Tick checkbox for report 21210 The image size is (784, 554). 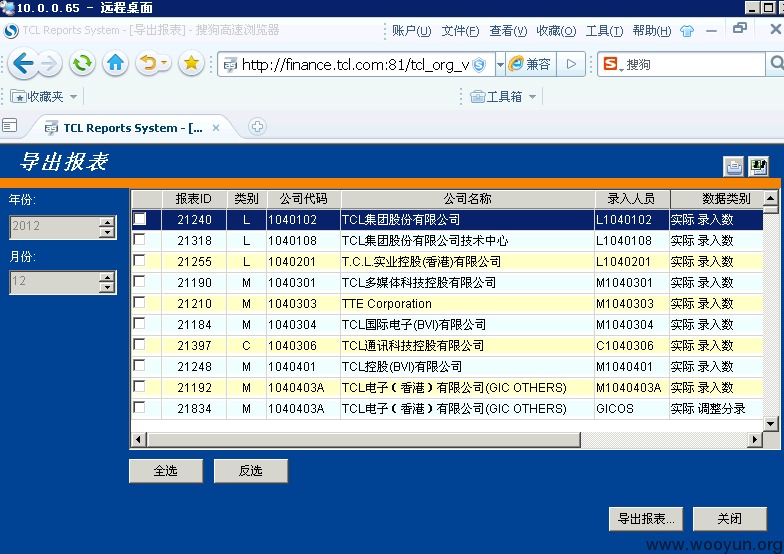pos(140,302)
